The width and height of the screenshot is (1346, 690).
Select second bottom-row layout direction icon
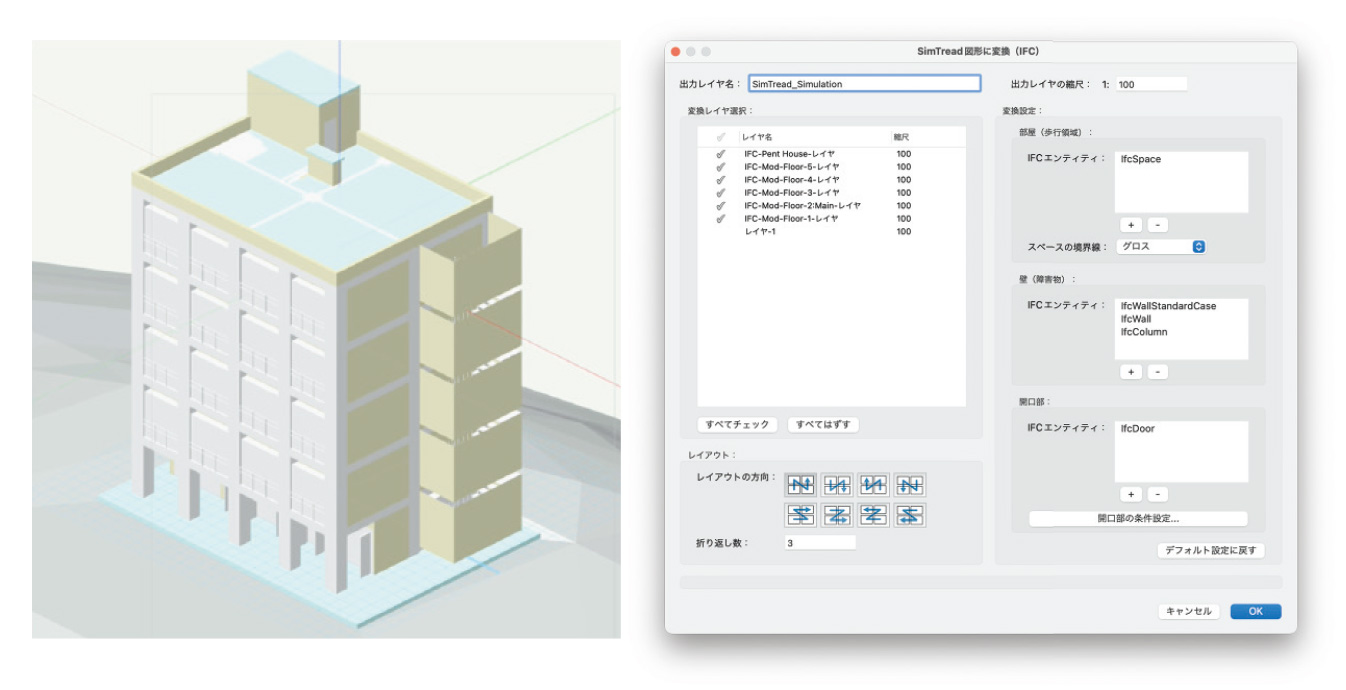point(837,516)
